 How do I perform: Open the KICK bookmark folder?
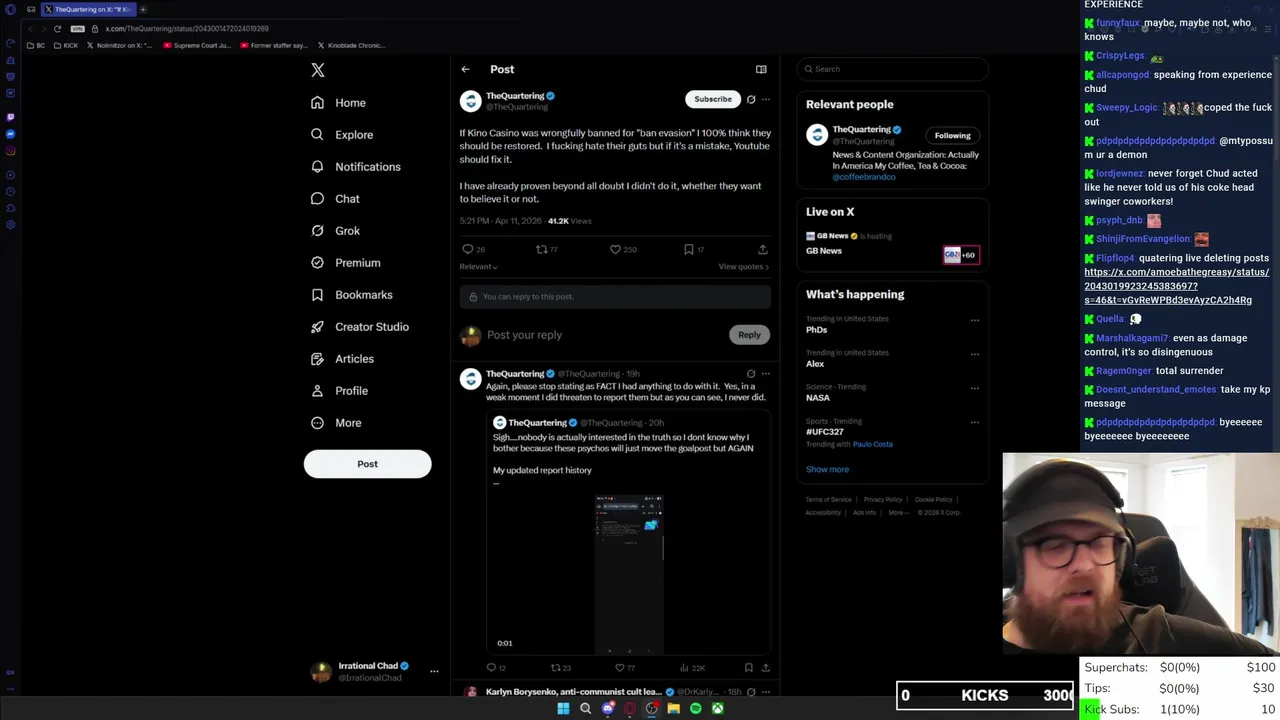66,45
